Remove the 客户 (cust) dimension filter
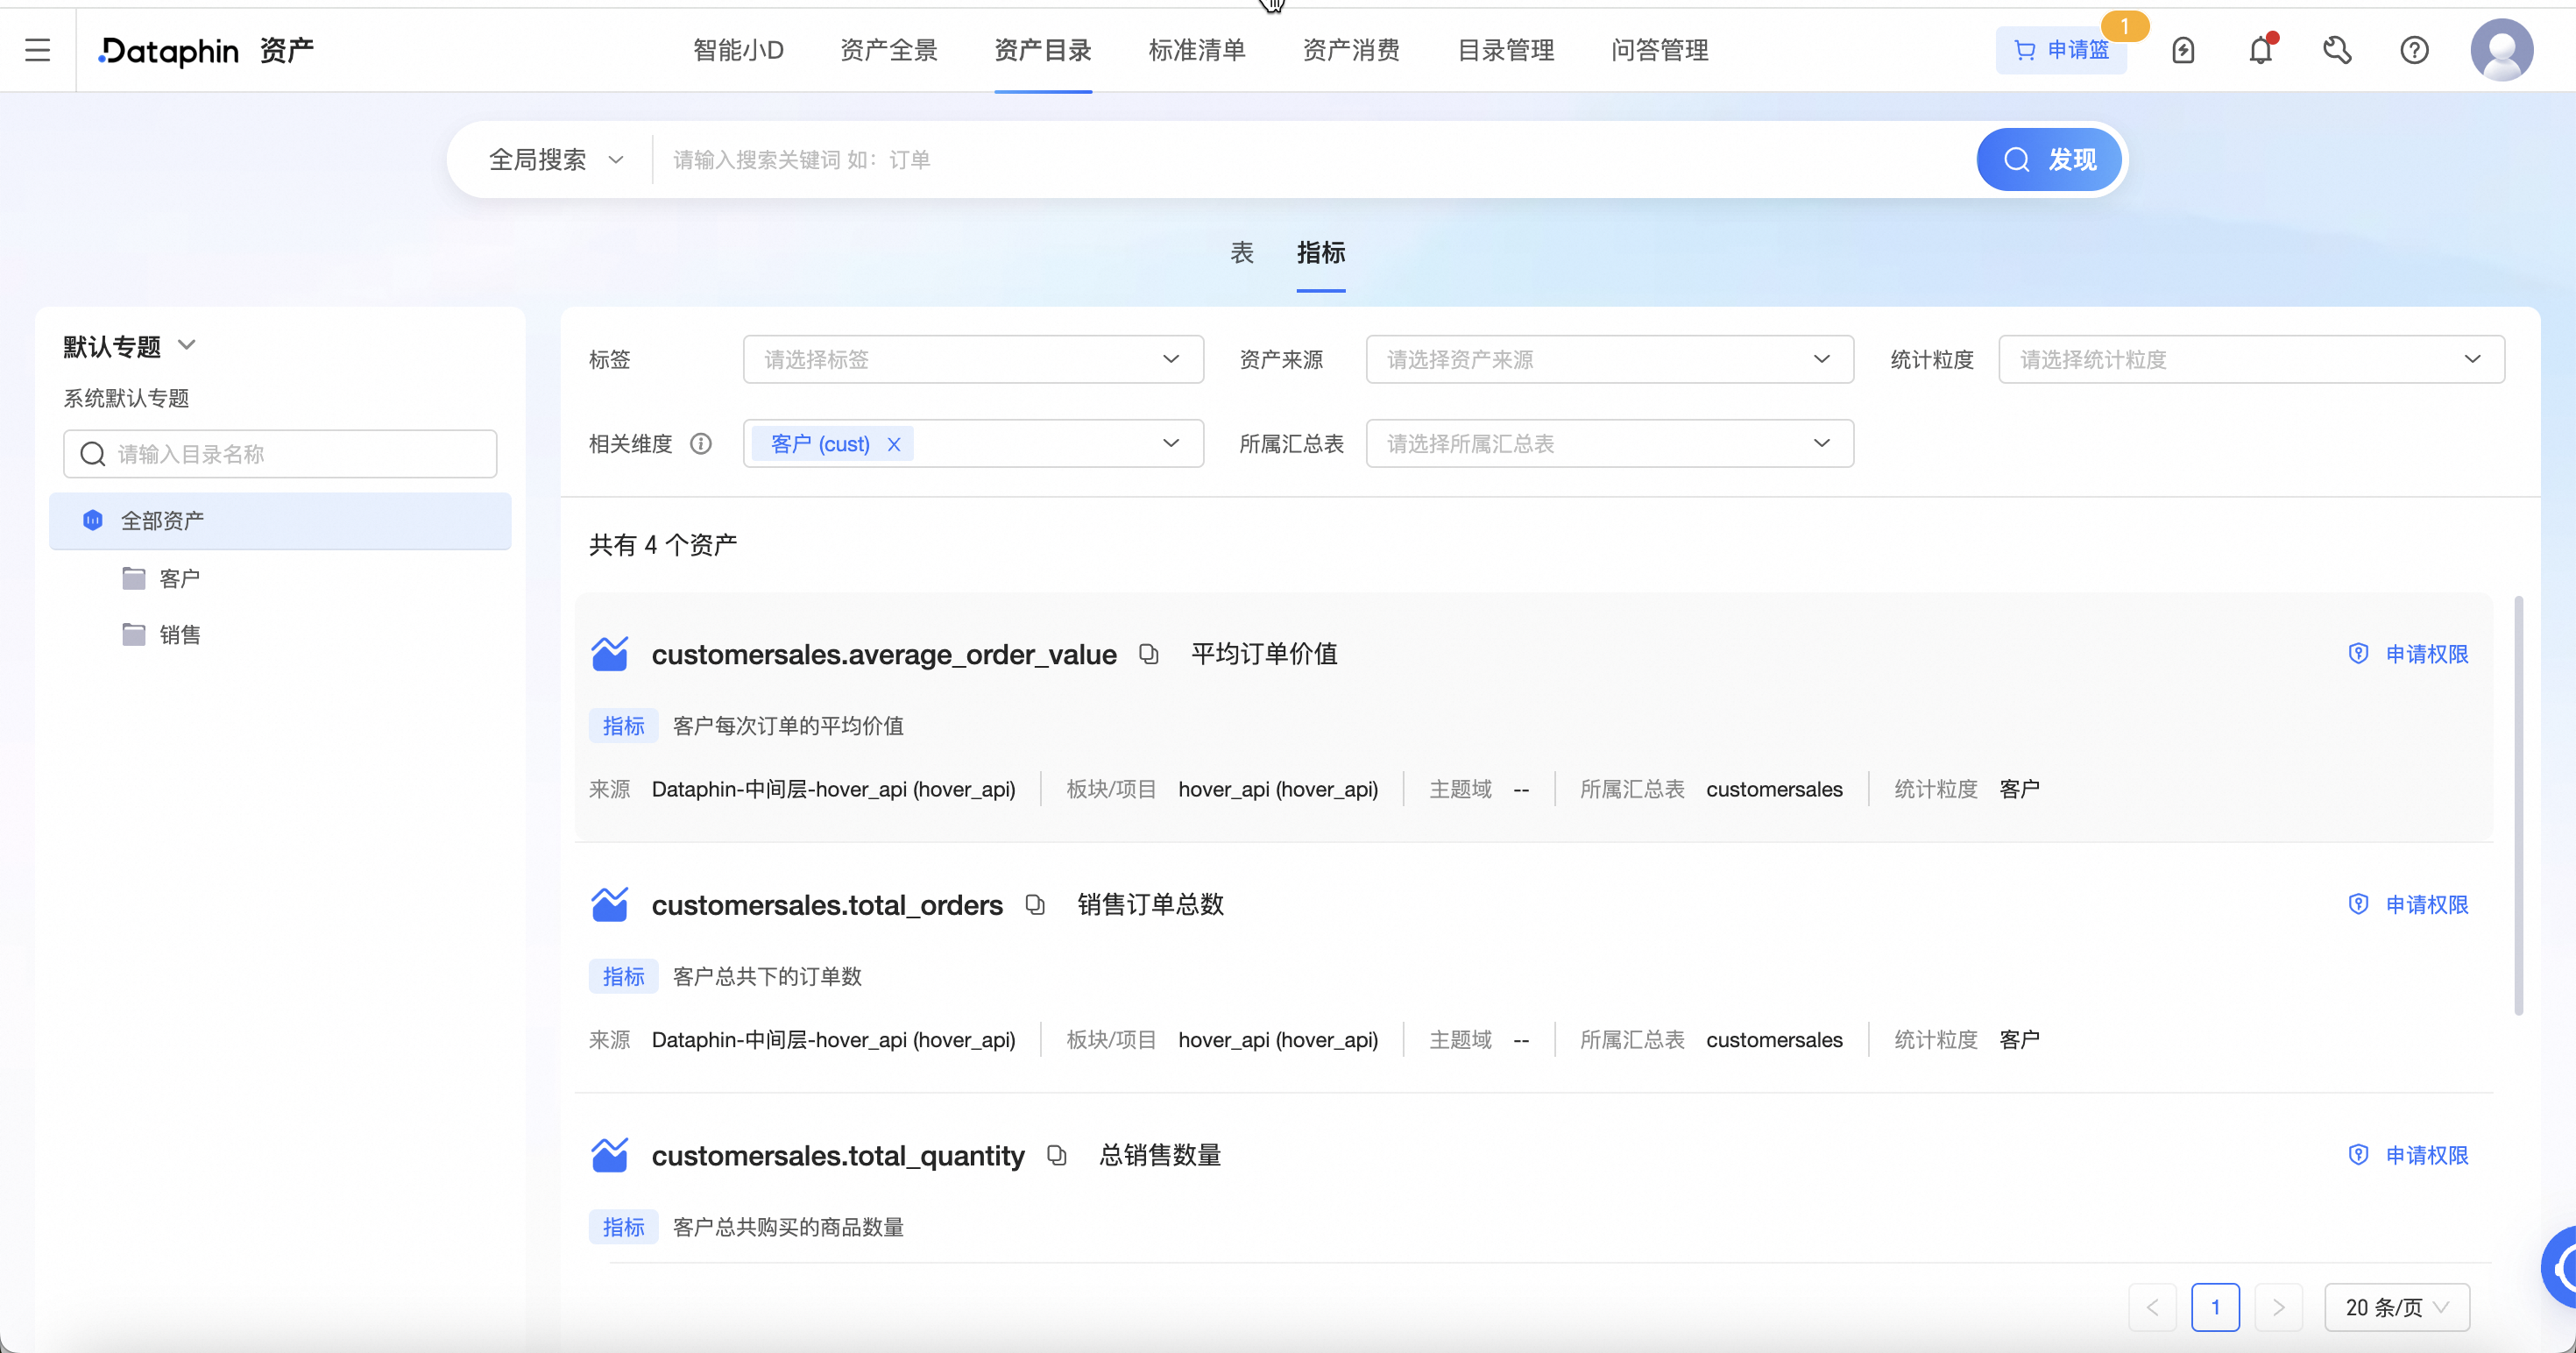This screenshot has width=2576, height=1353. point(895,443)
